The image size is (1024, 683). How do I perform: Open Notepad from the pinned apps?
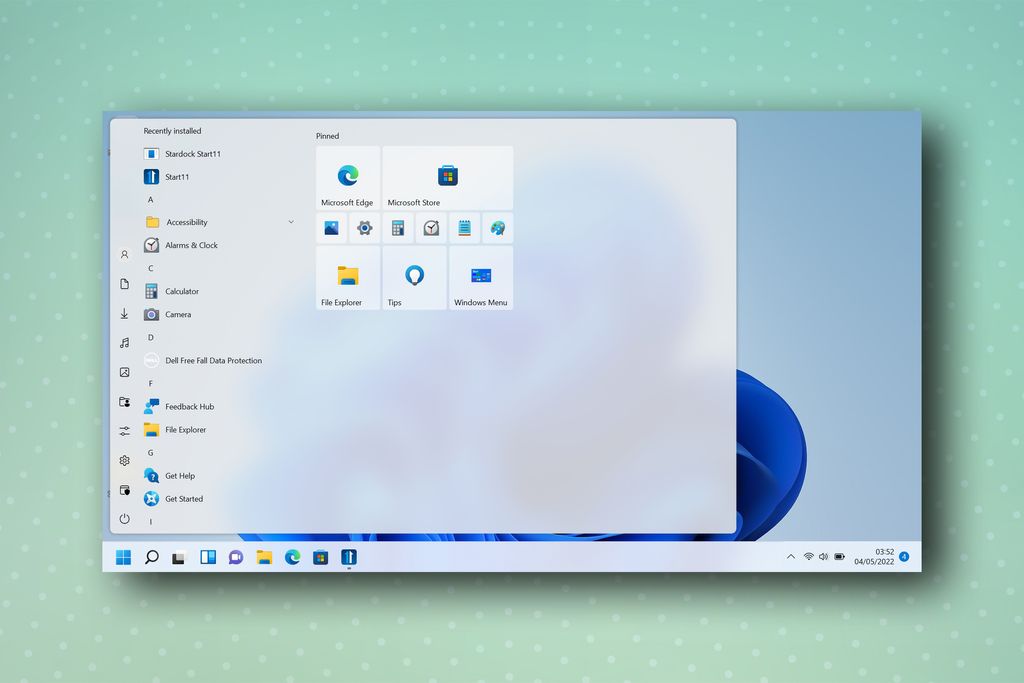pyautogui.click(x=464, y=227)
